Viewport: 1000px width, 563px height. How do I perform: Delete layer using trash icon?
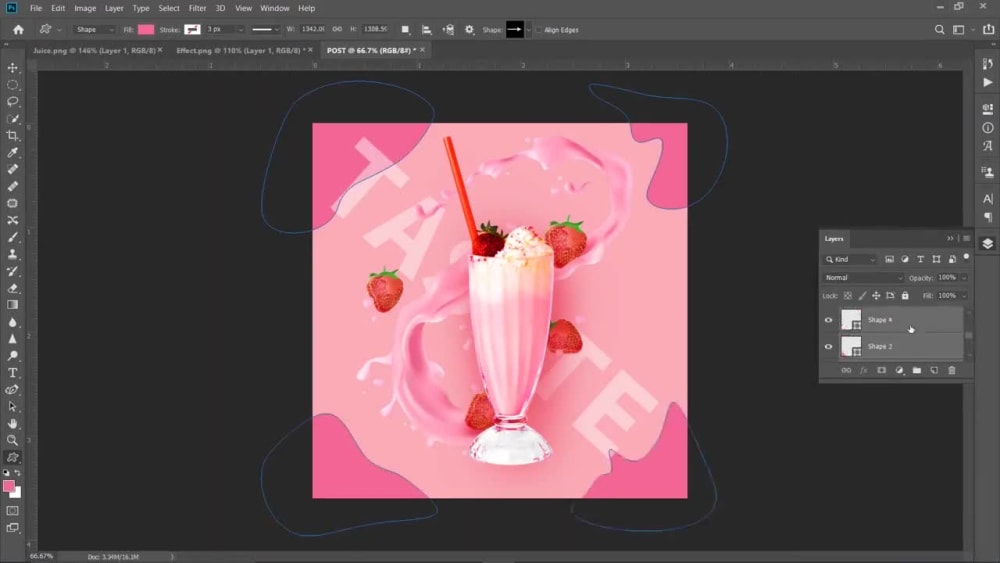coord(952,370)
